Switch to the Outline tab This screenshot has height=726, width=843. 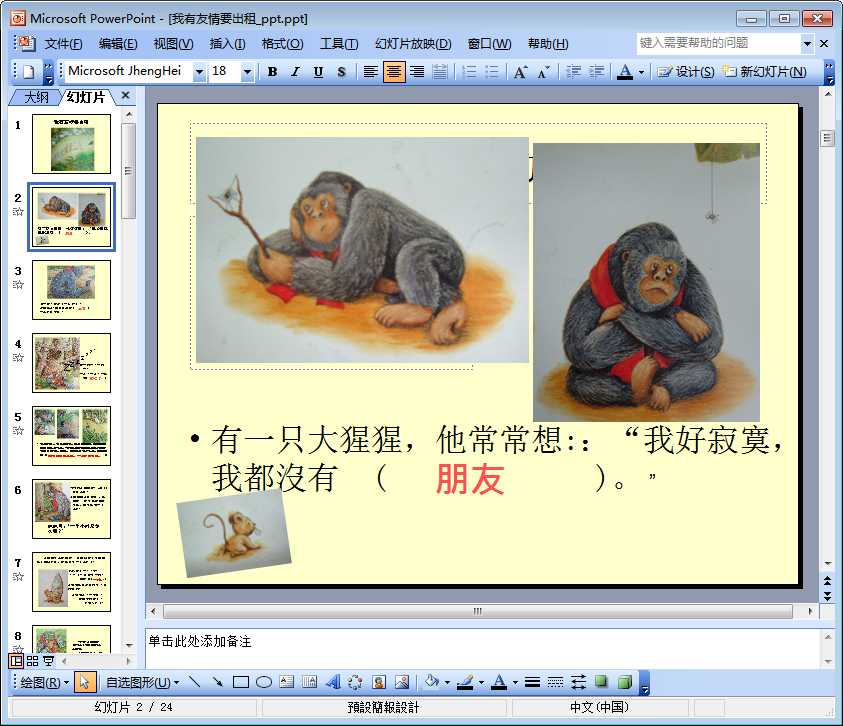coord(36,97)
